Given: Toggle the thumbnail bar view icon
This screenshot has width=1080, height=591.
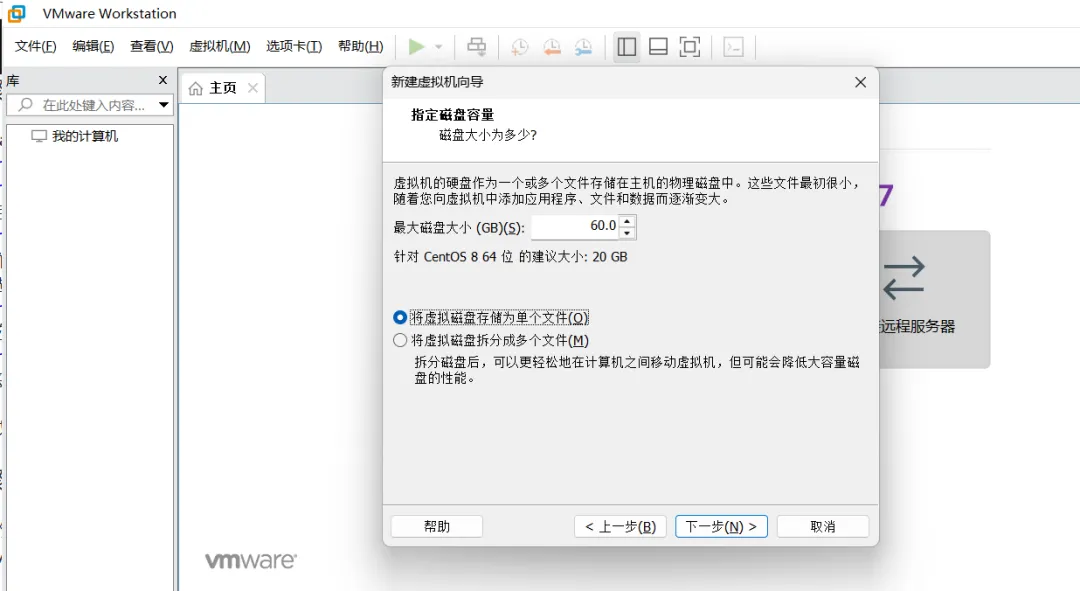Looking at the screenshot, I should tap(658, 47).
